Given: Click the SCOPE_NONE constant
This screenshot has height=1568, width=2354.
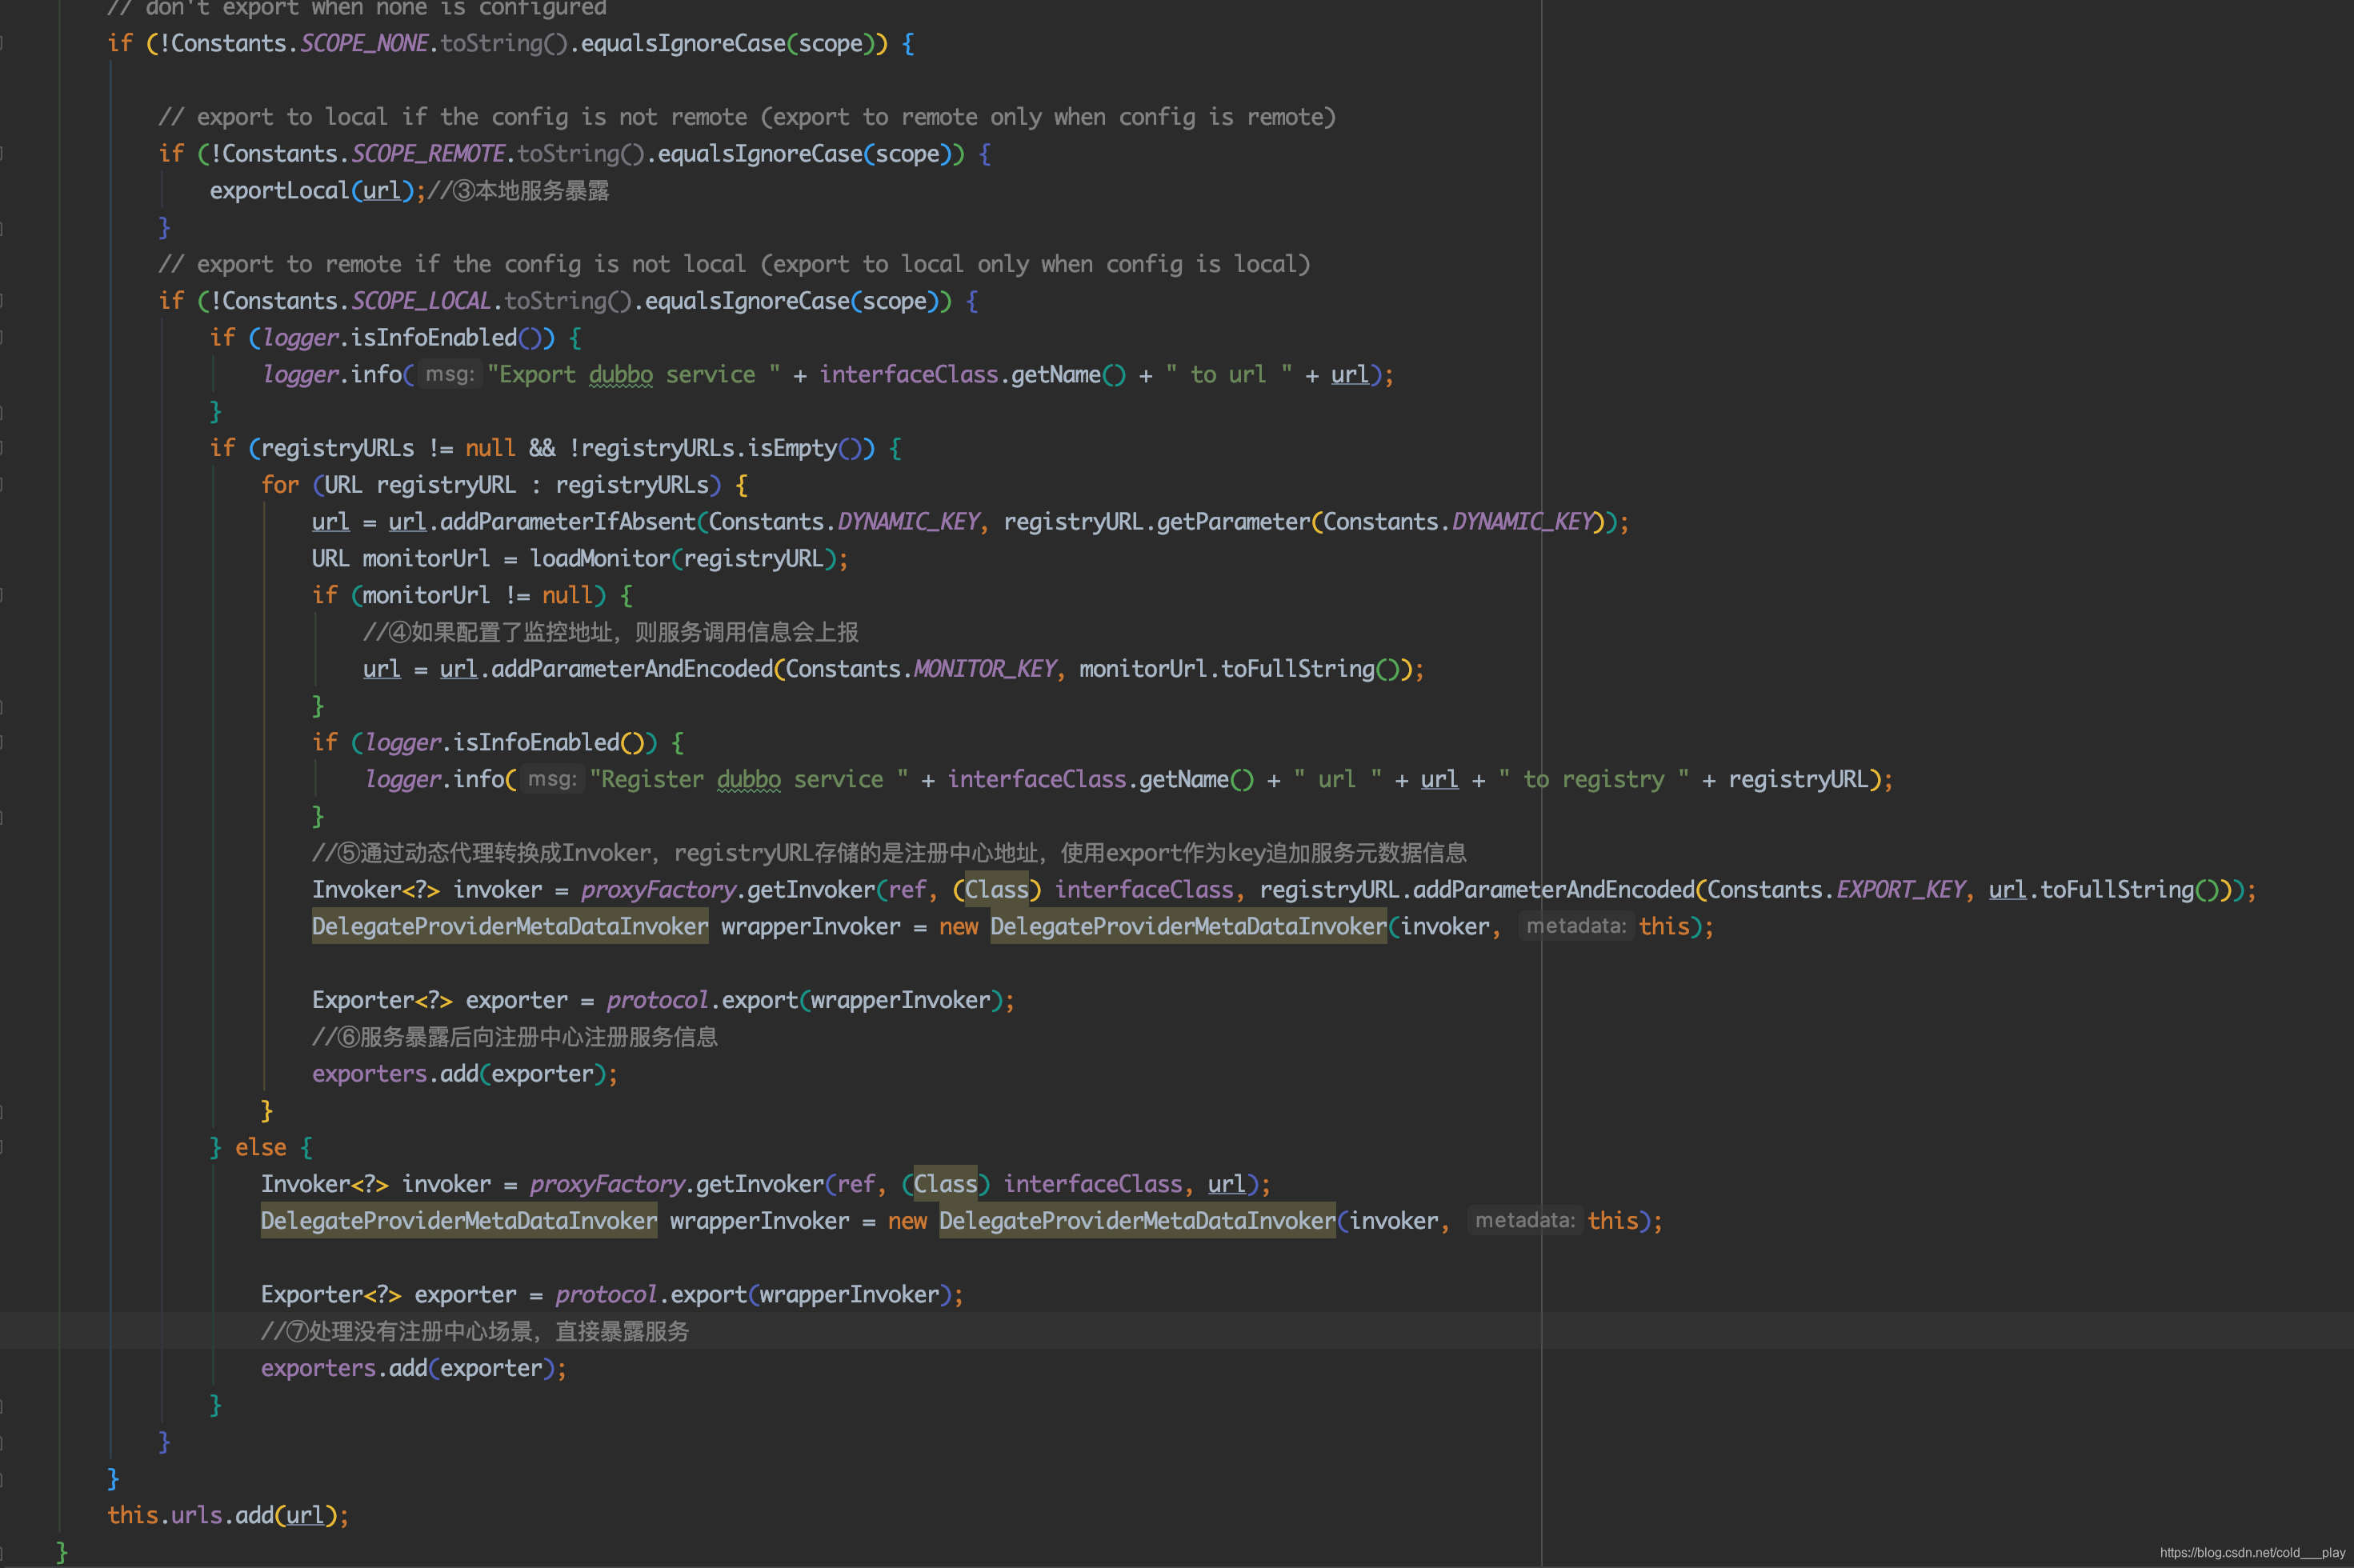Looking at the screenshot, I should [364, 43].
